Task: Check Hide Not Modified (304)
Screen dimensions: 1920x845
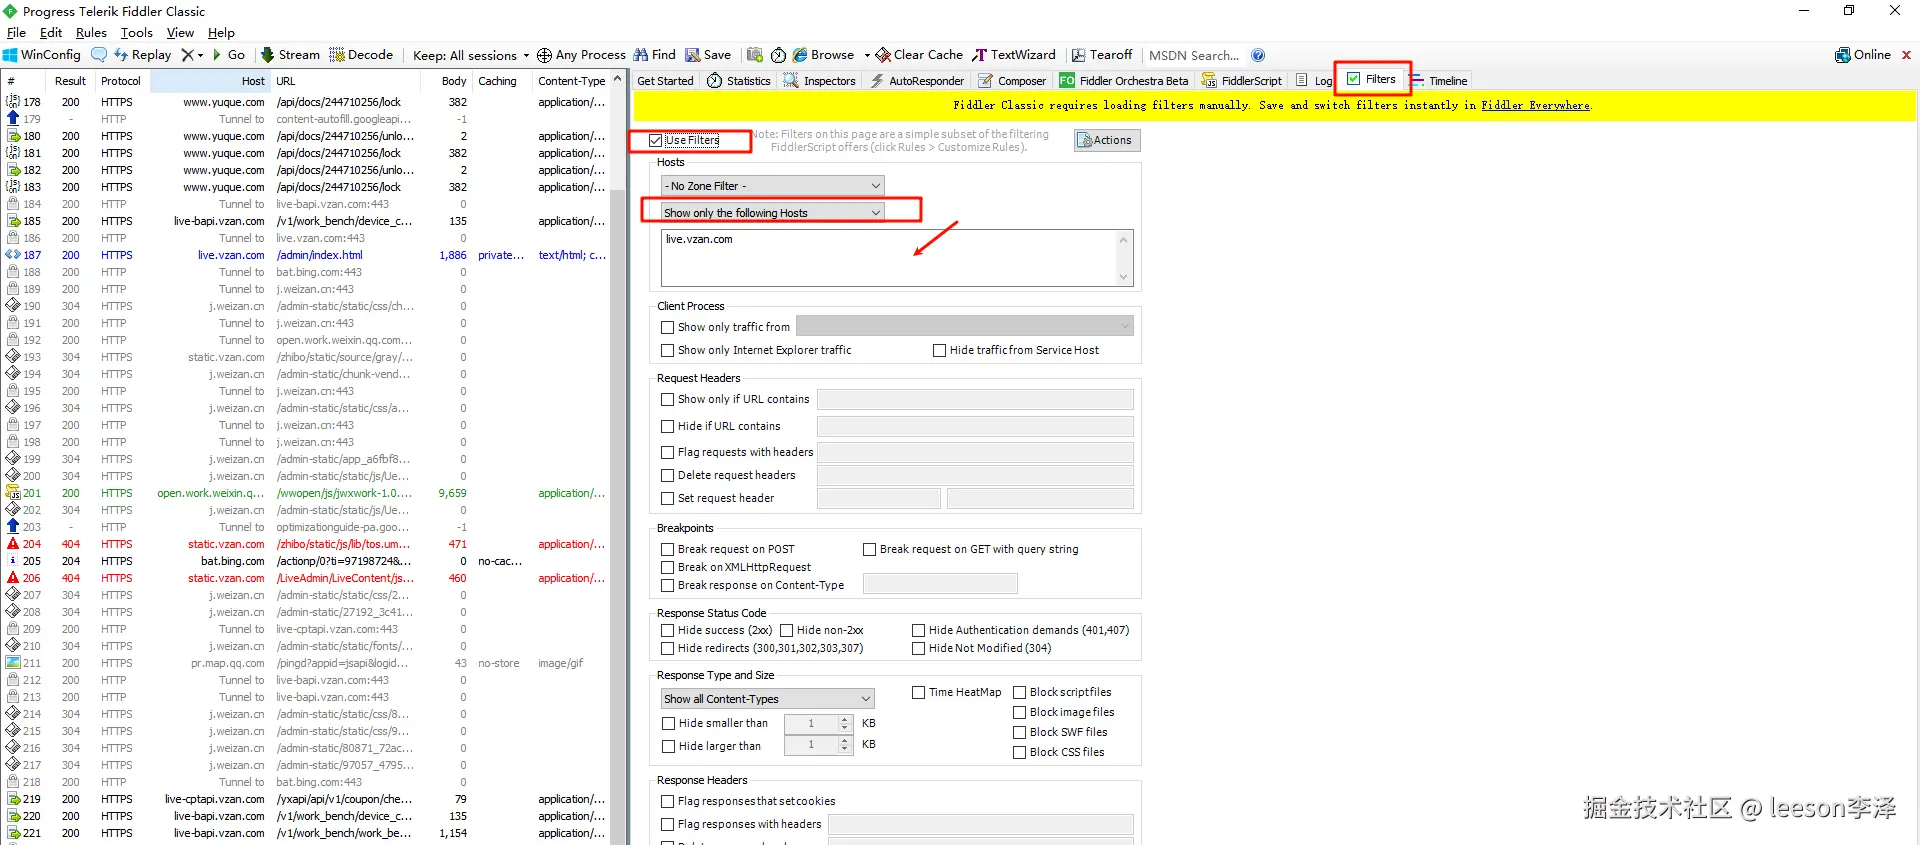Action: tap(918, 649)
